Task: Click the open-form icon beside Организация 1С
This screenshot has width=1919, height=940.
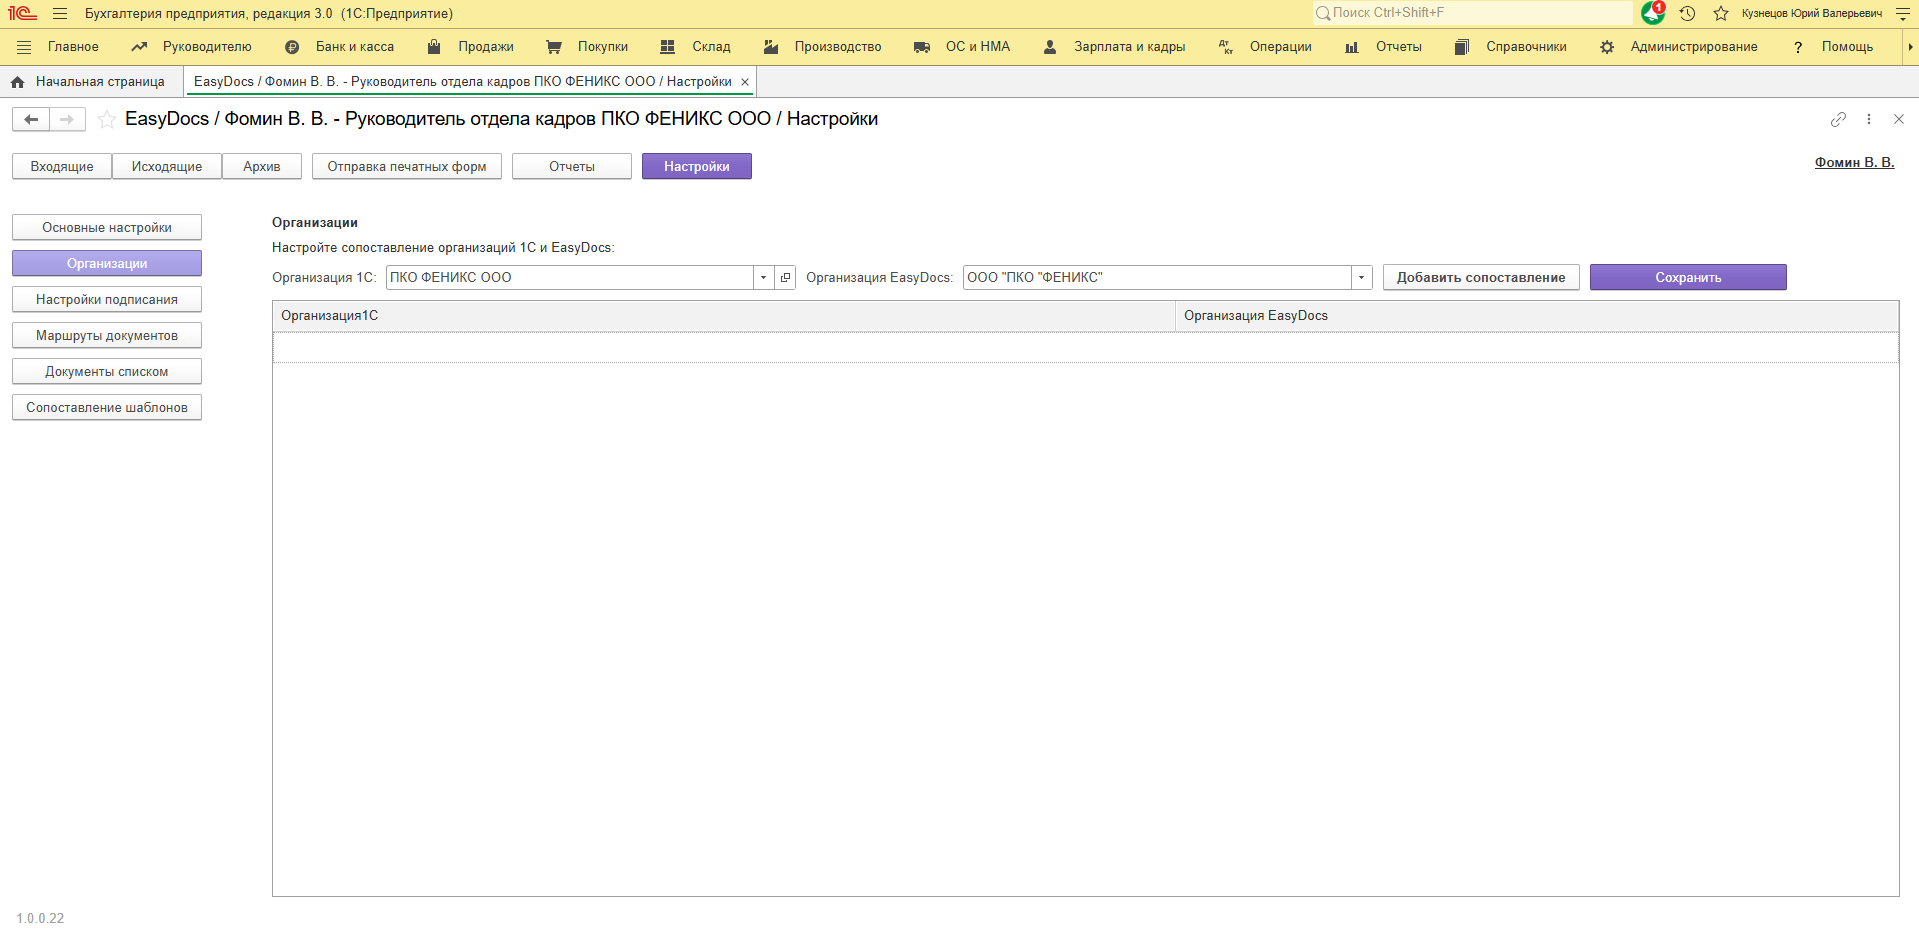Action: click(785, 278)
